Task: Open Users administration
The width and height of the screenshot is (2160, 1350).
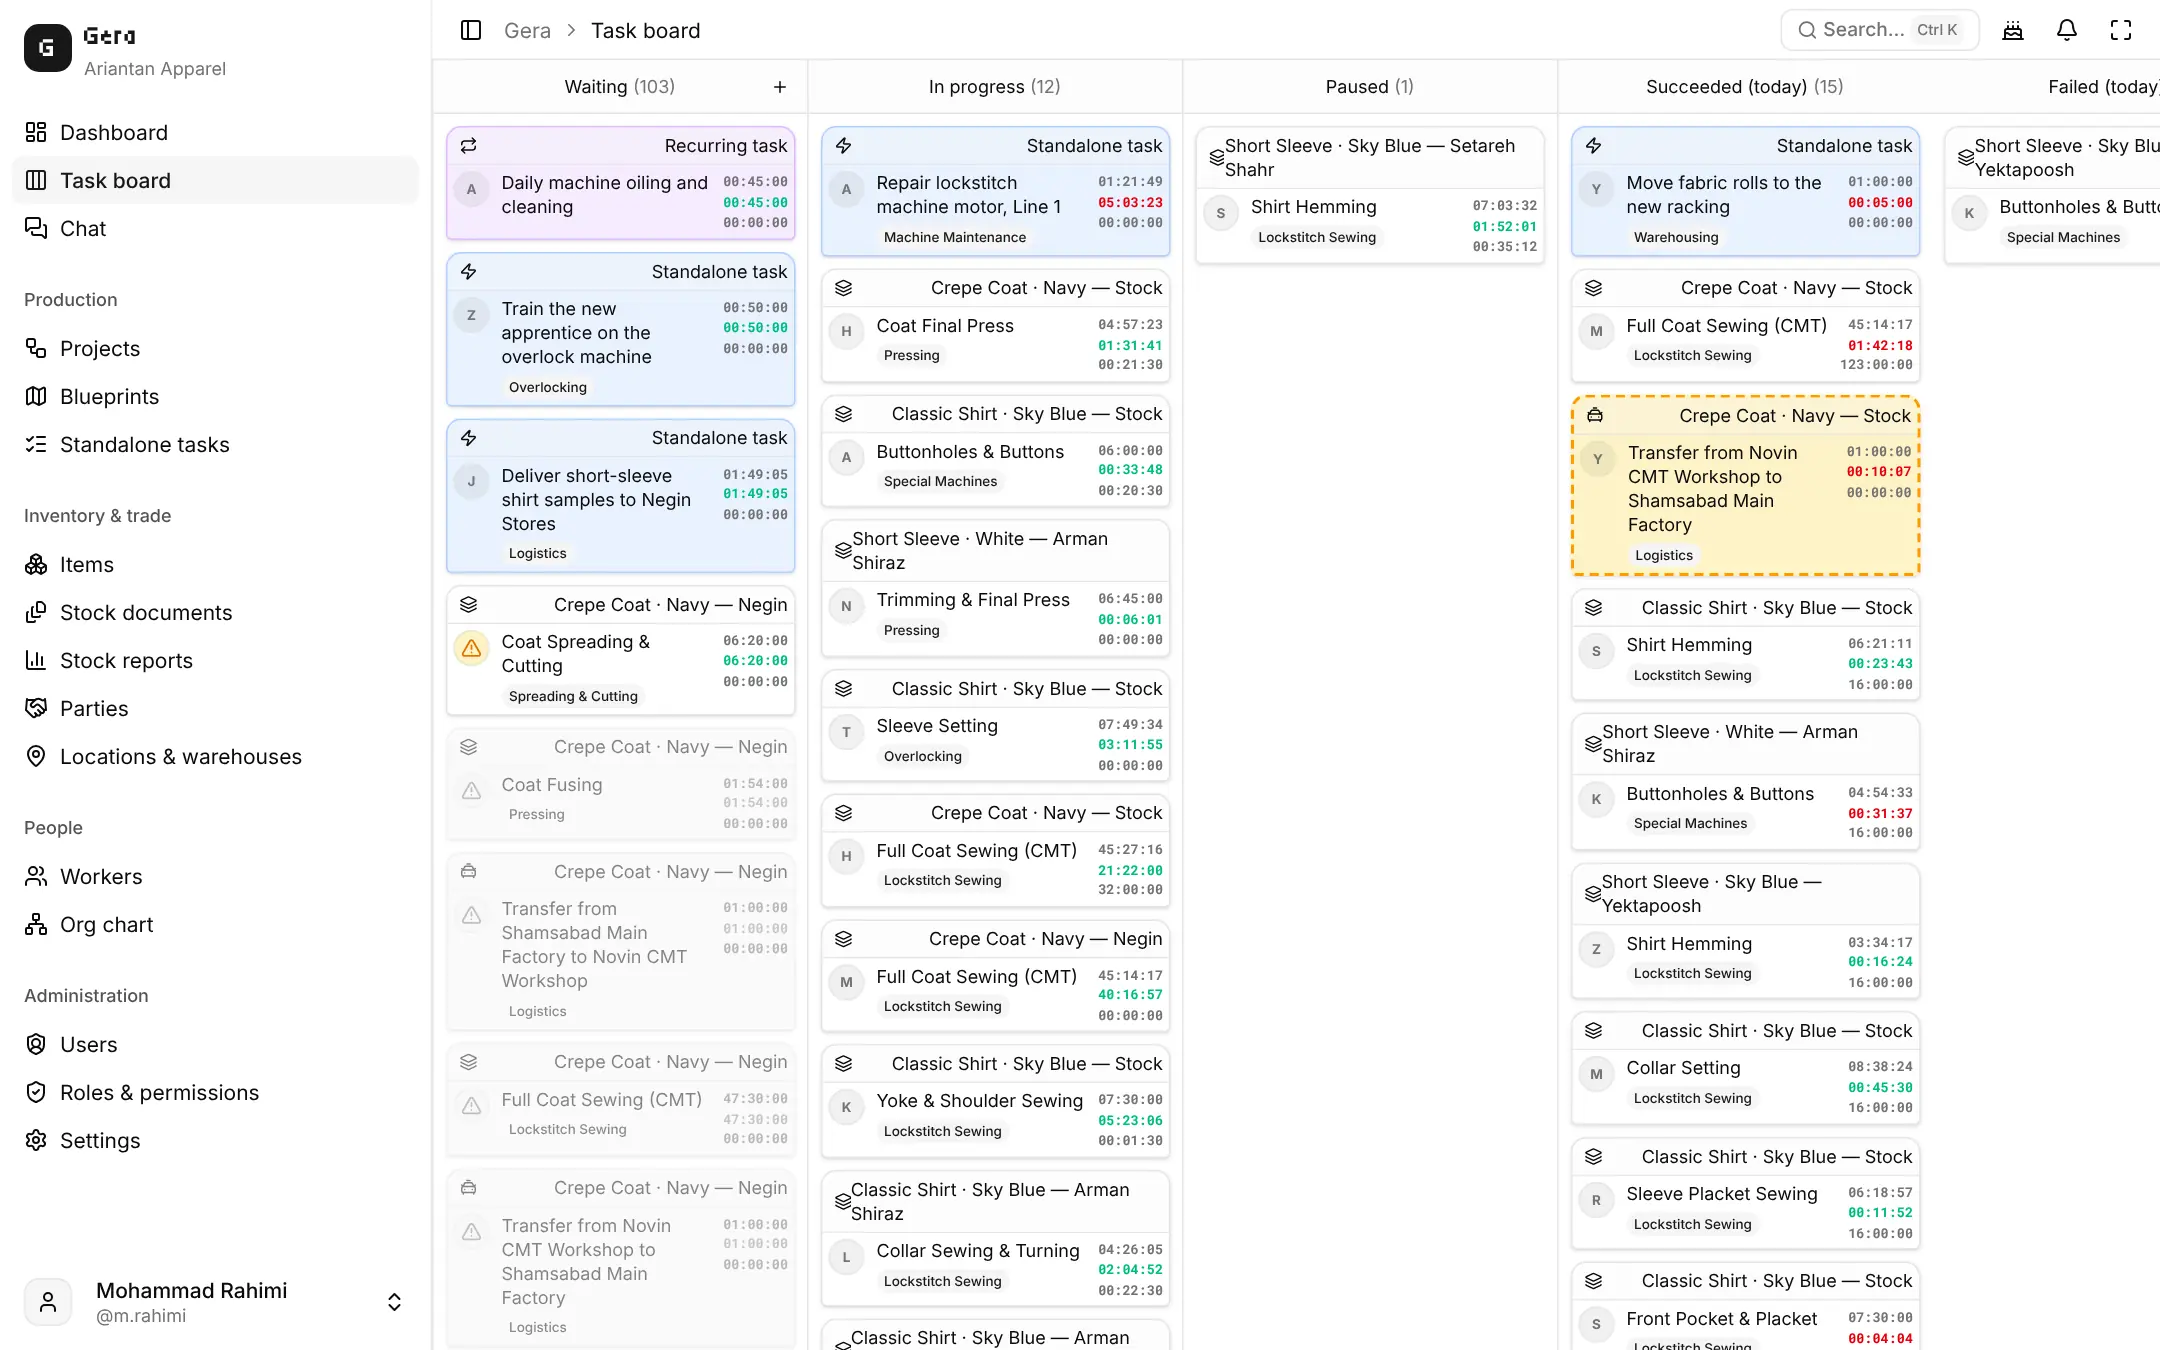Action: coord(216,1044)
